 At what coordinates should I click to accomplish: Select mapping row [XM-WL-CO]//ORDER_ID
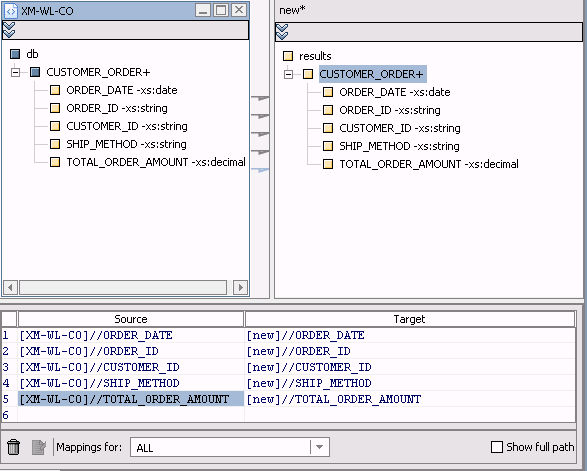(x=131, y=351)
